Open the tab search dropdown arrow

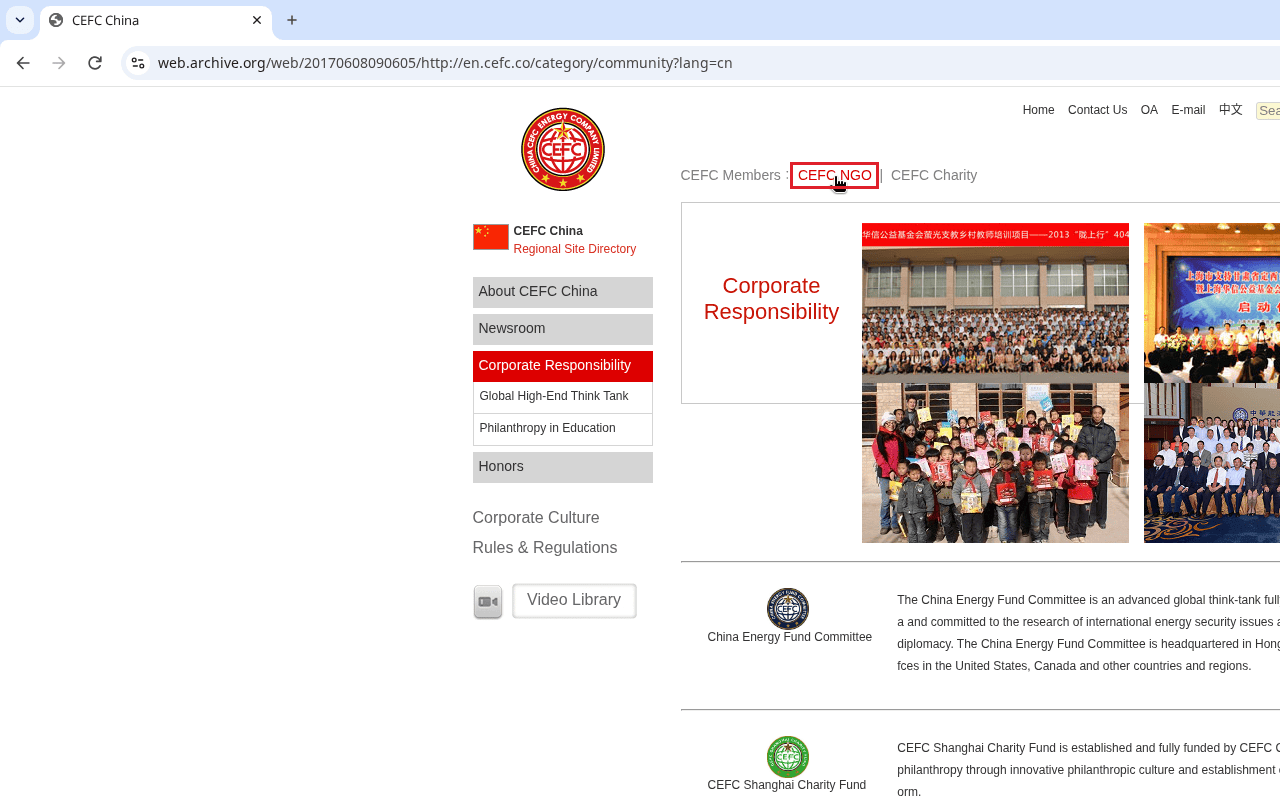[20, 20]
